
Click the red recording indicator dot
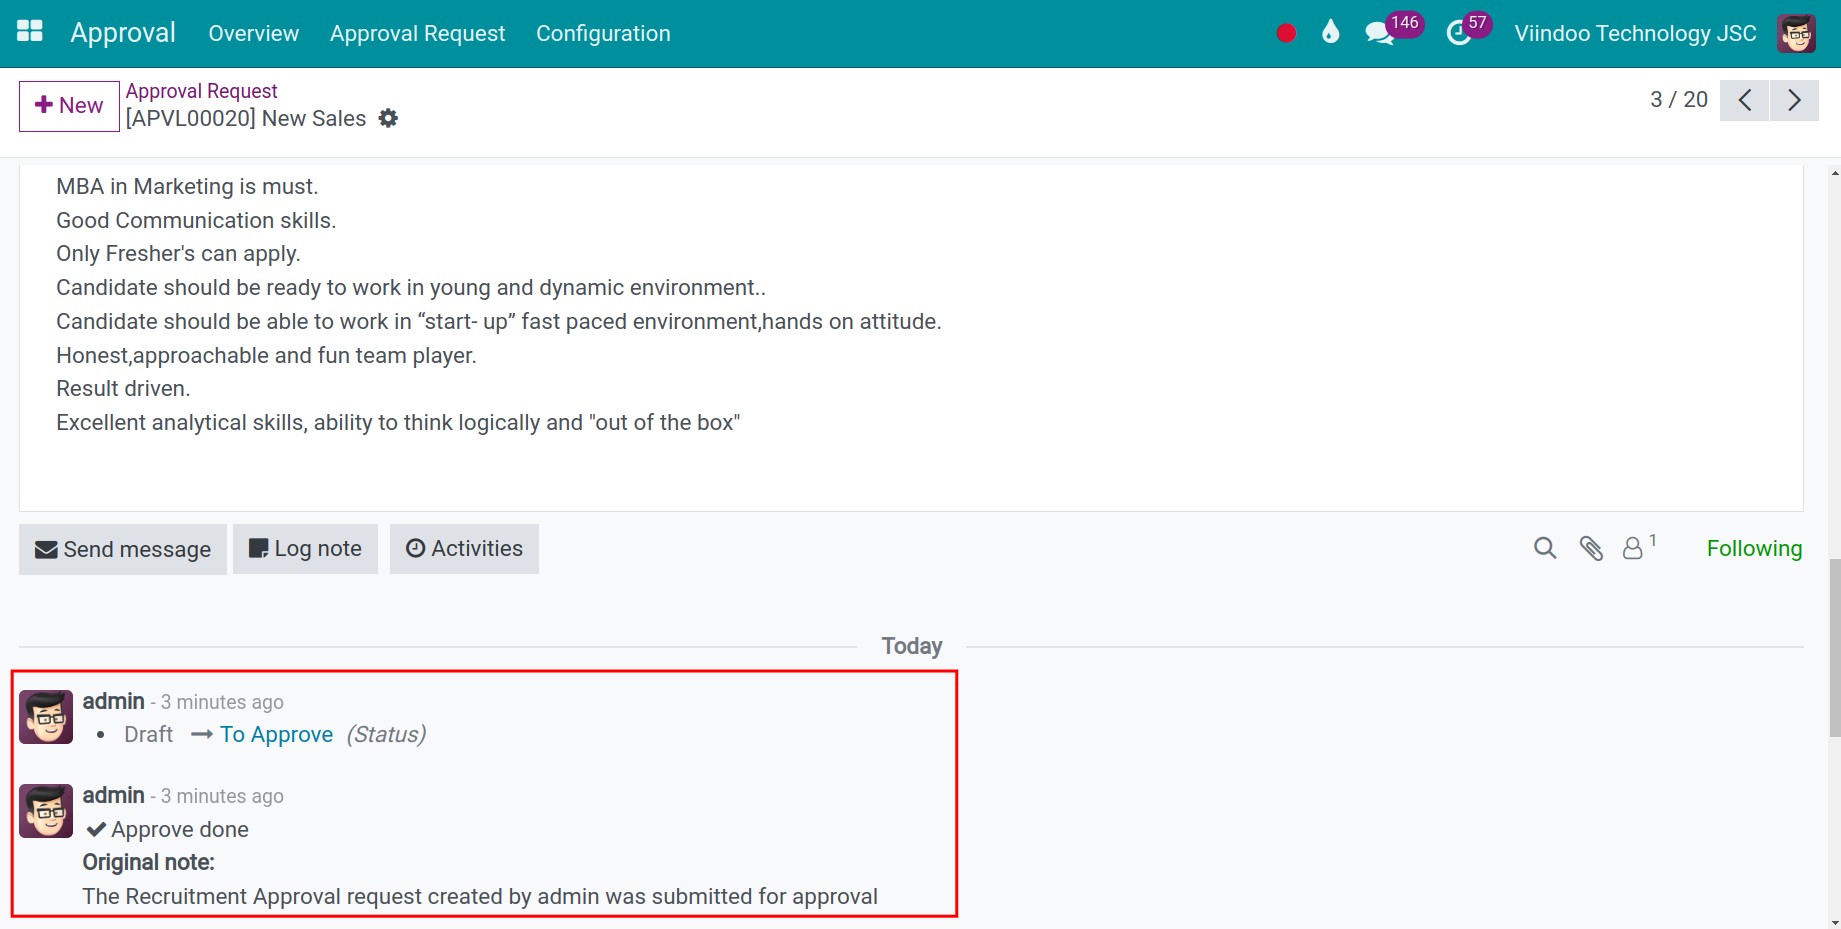coord(1286,32)
